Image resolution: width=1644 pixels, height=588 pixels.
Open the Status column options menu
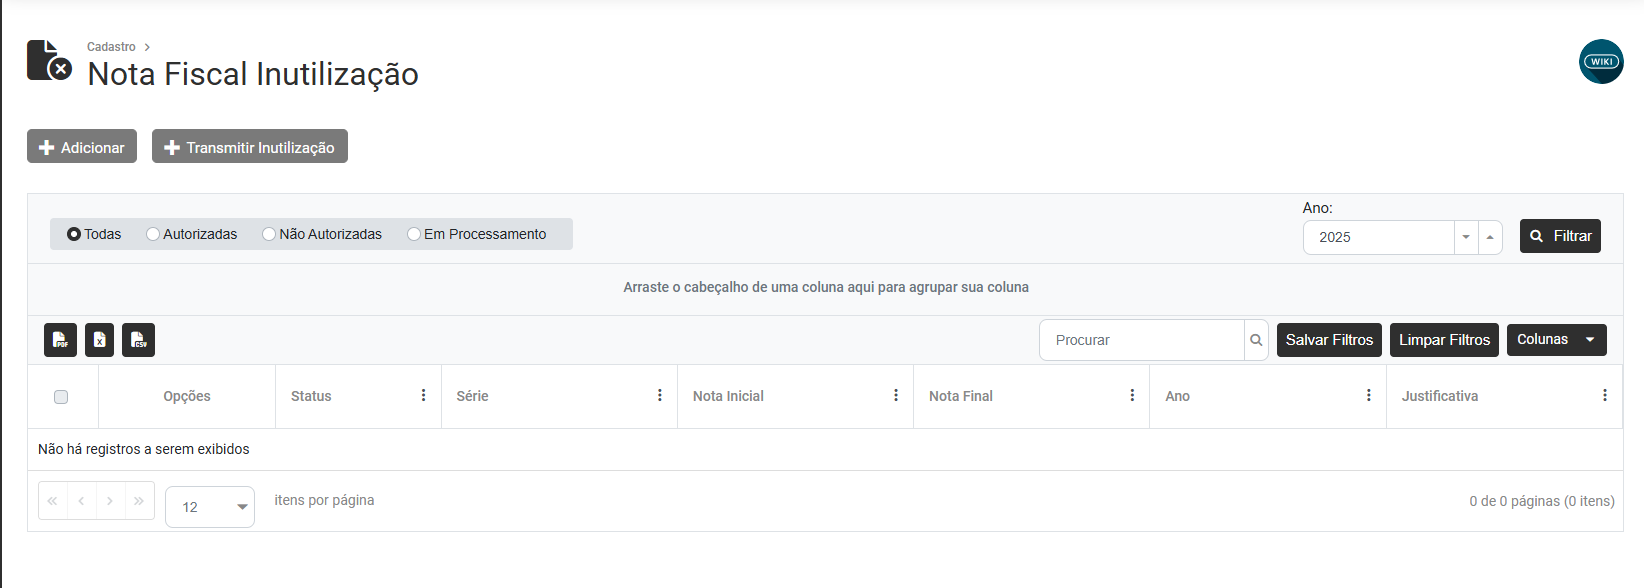point(424,396)
